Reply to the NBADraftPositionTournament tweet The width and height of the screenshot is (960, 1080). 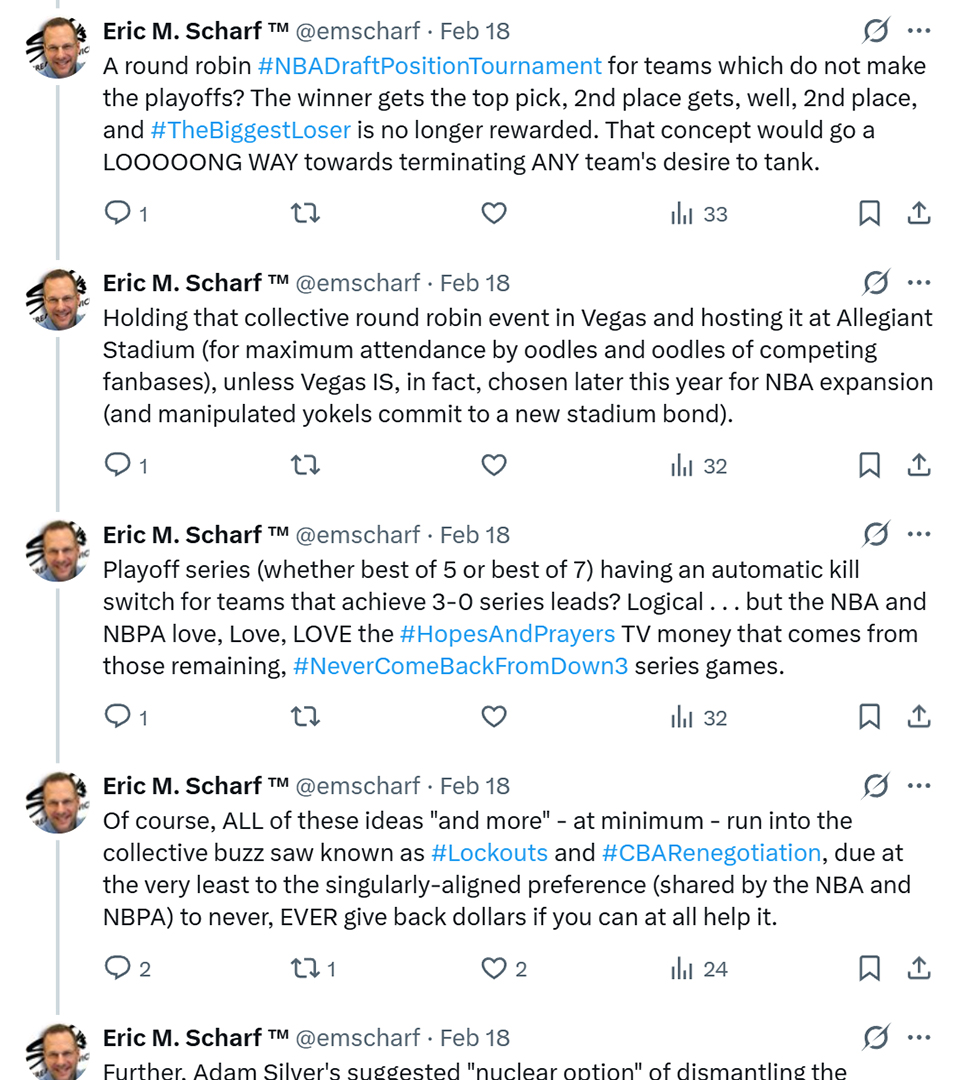coord(119,214)
